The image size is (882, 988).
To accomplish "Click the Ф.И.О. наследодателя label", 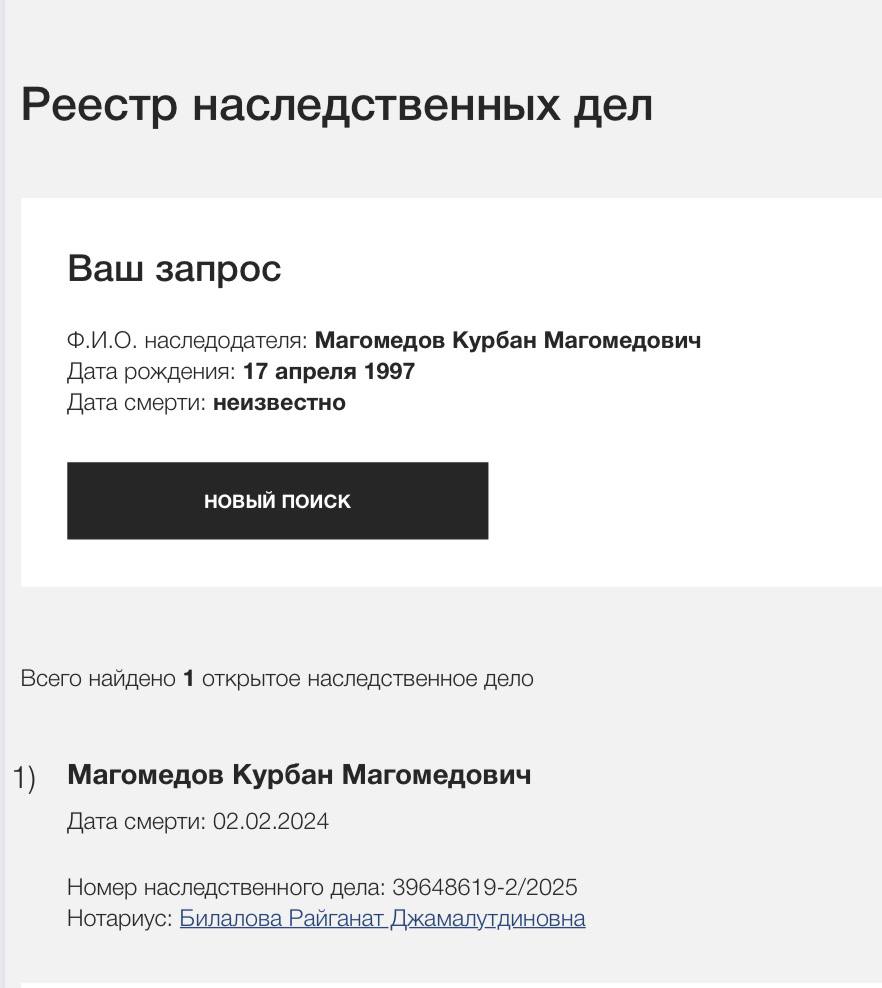I will [x=187, y=340].
